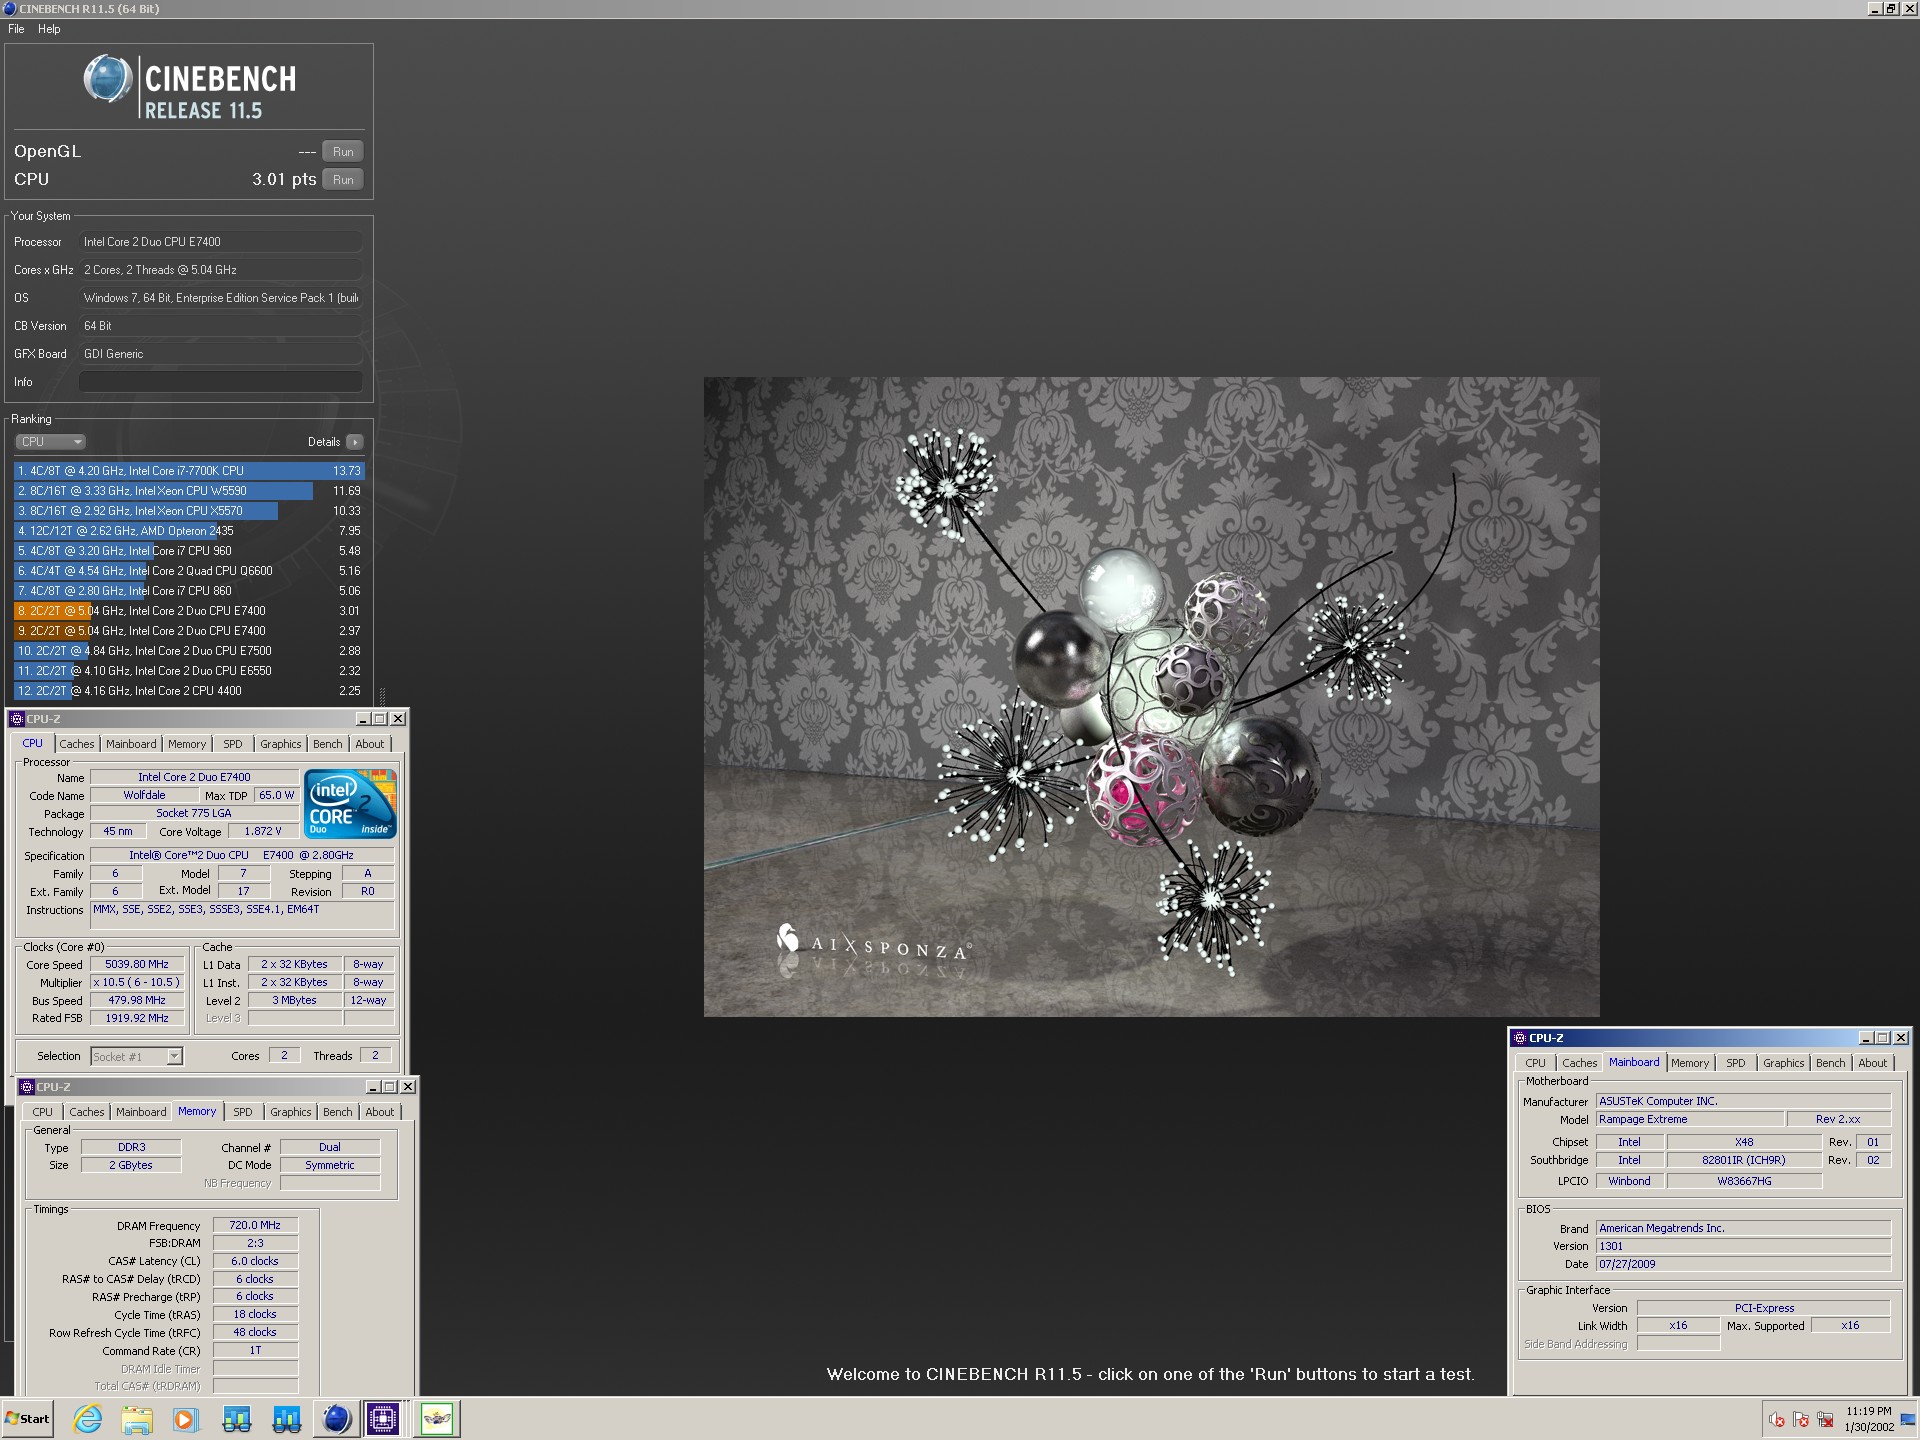Click title bar icon of CPU-Z Mainboard window
The height and width of the screenshot is (1440, 1920).
pos(1519,1038)
